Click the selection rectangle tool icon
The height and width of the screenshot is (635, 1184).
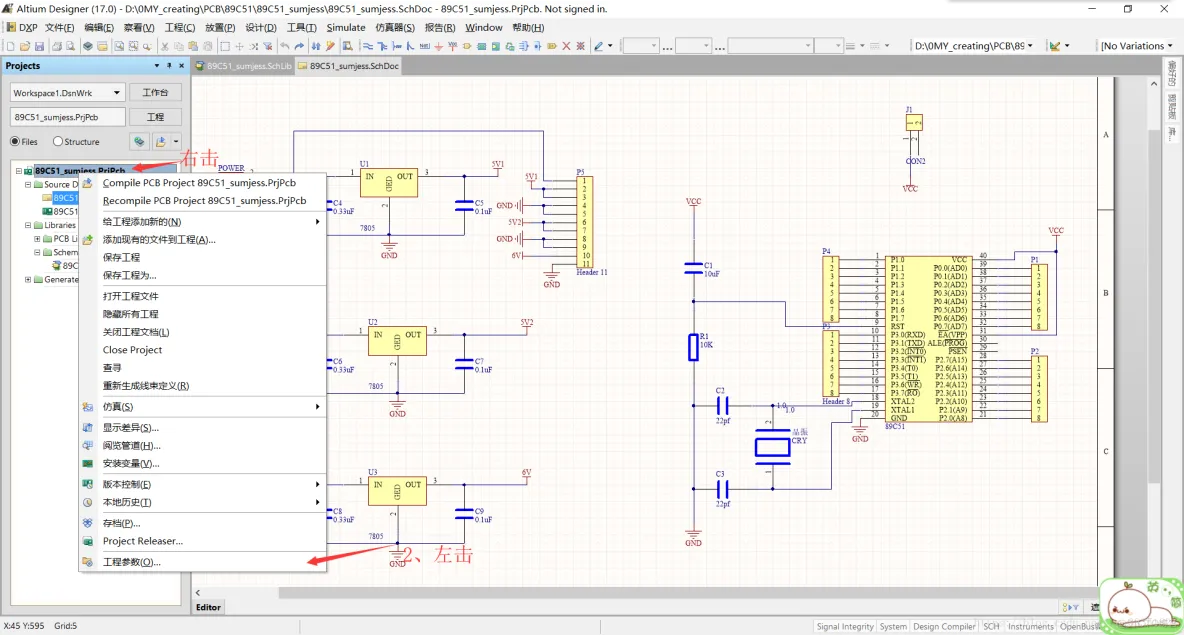tap(225, 46)
